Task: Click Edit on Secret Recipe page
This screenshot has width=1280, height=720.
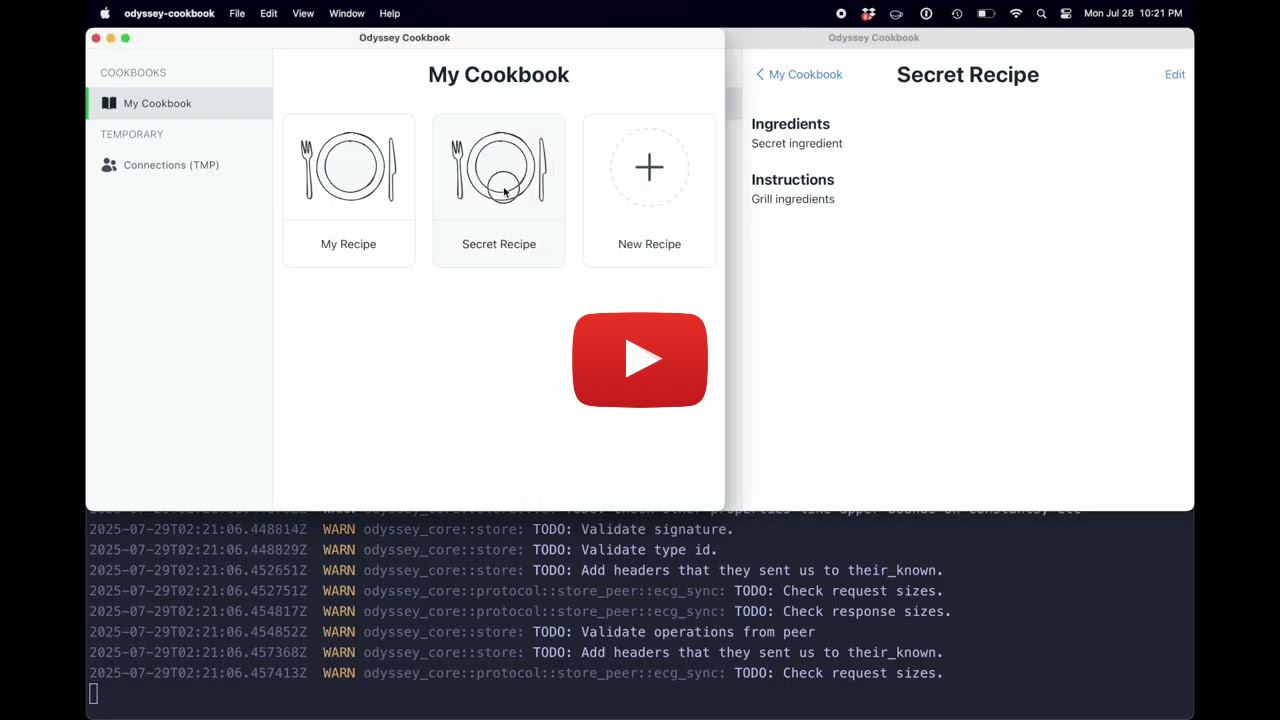Action: pyautogui.click(x=1174, y=74)
